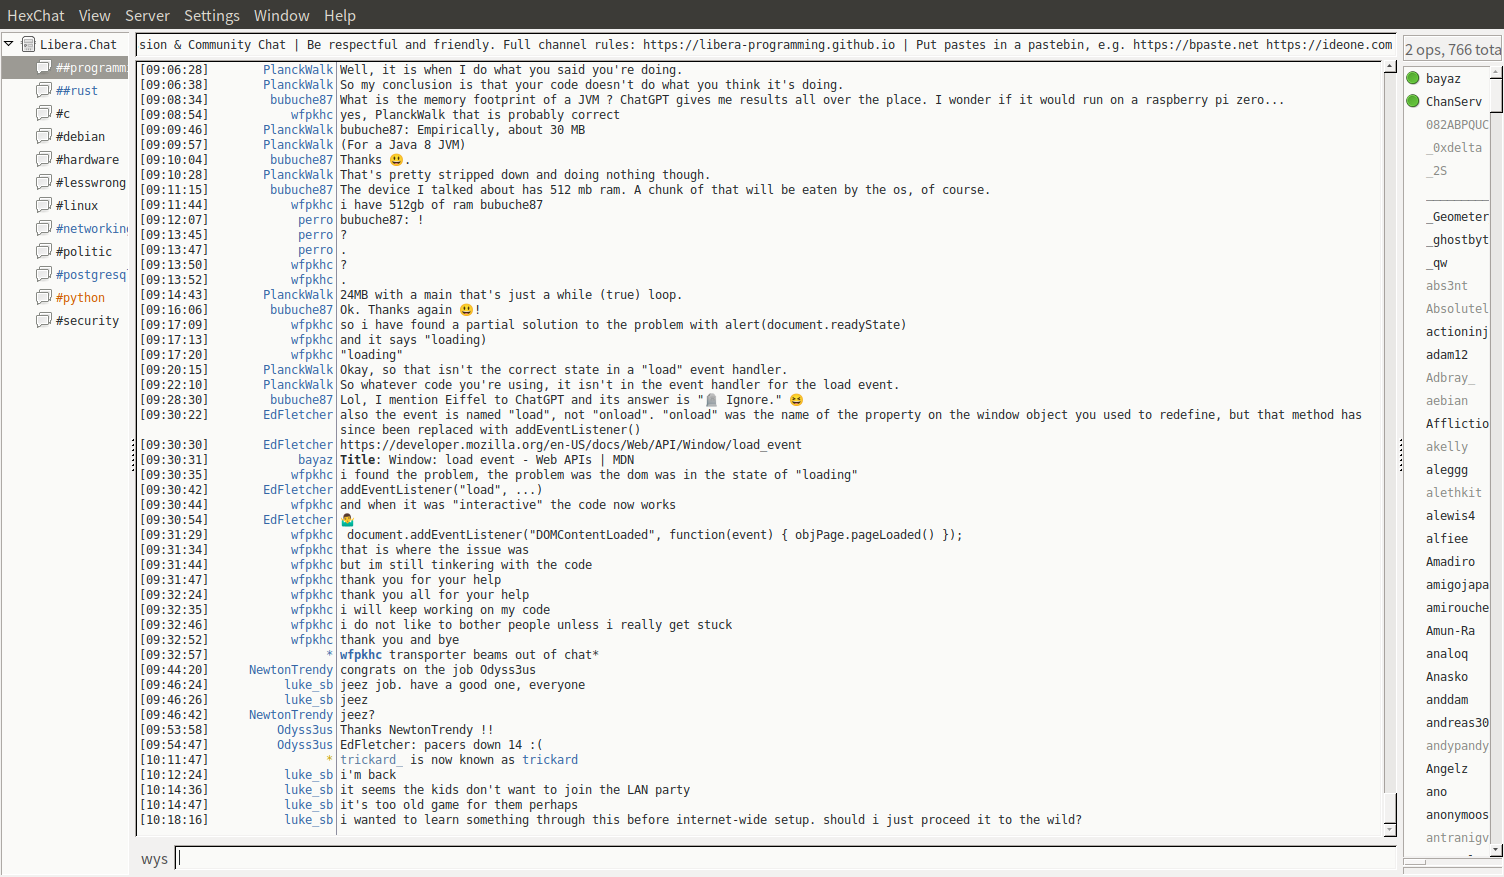
Task: Click the wys nickname button
Action: [154, 859]
